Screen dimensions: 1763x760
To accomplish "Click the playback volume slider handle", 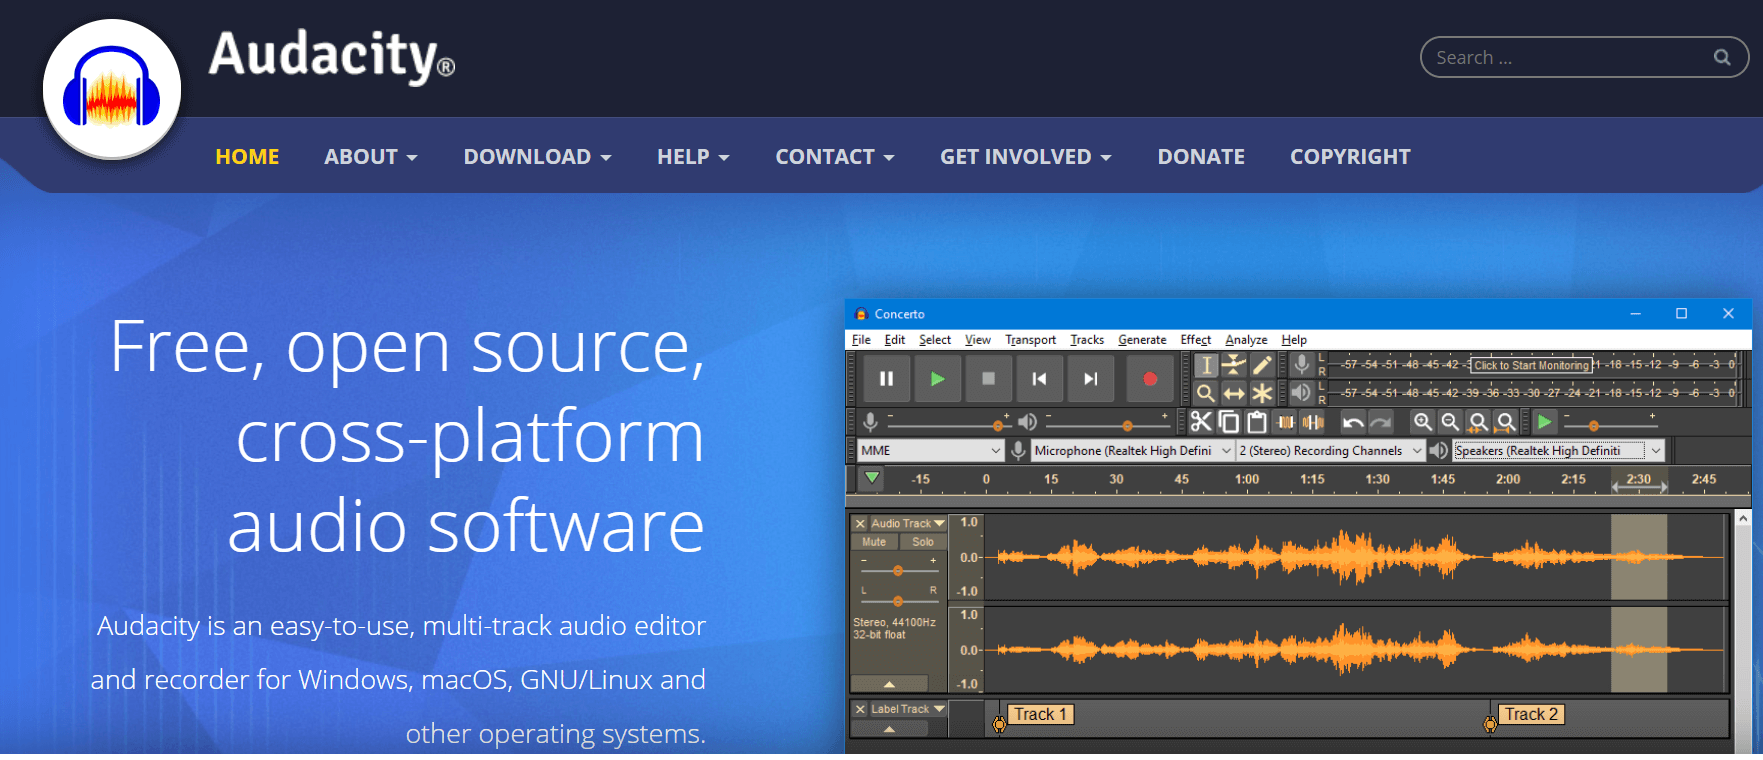I will pos(1128,425).
